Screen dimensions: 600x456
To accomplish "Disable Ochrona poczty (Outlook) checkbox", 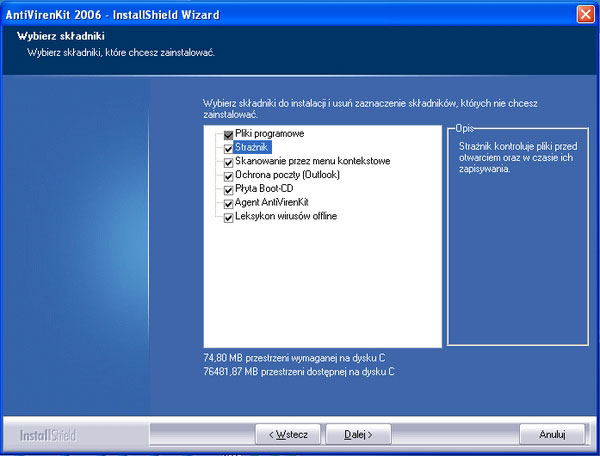I will point(228,176).
